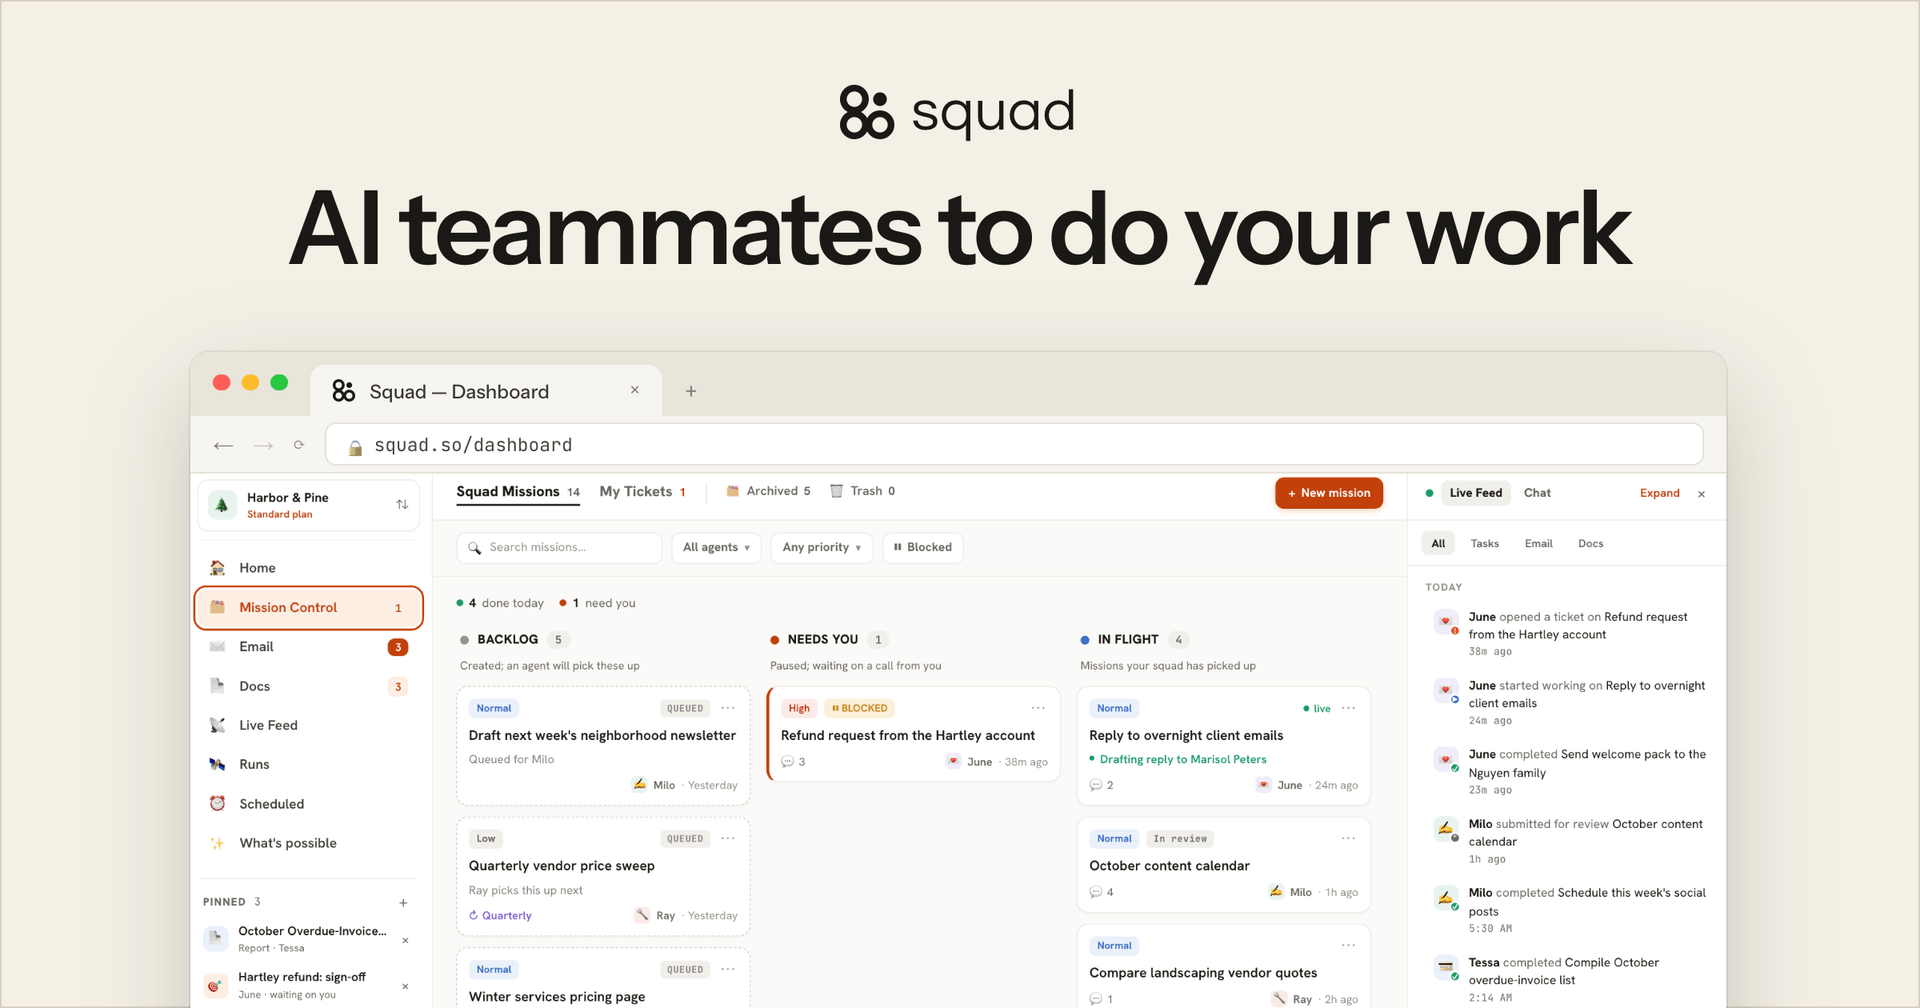
Task: Select the Live Feed panel tab
Action: click(x=1476, y=493)
